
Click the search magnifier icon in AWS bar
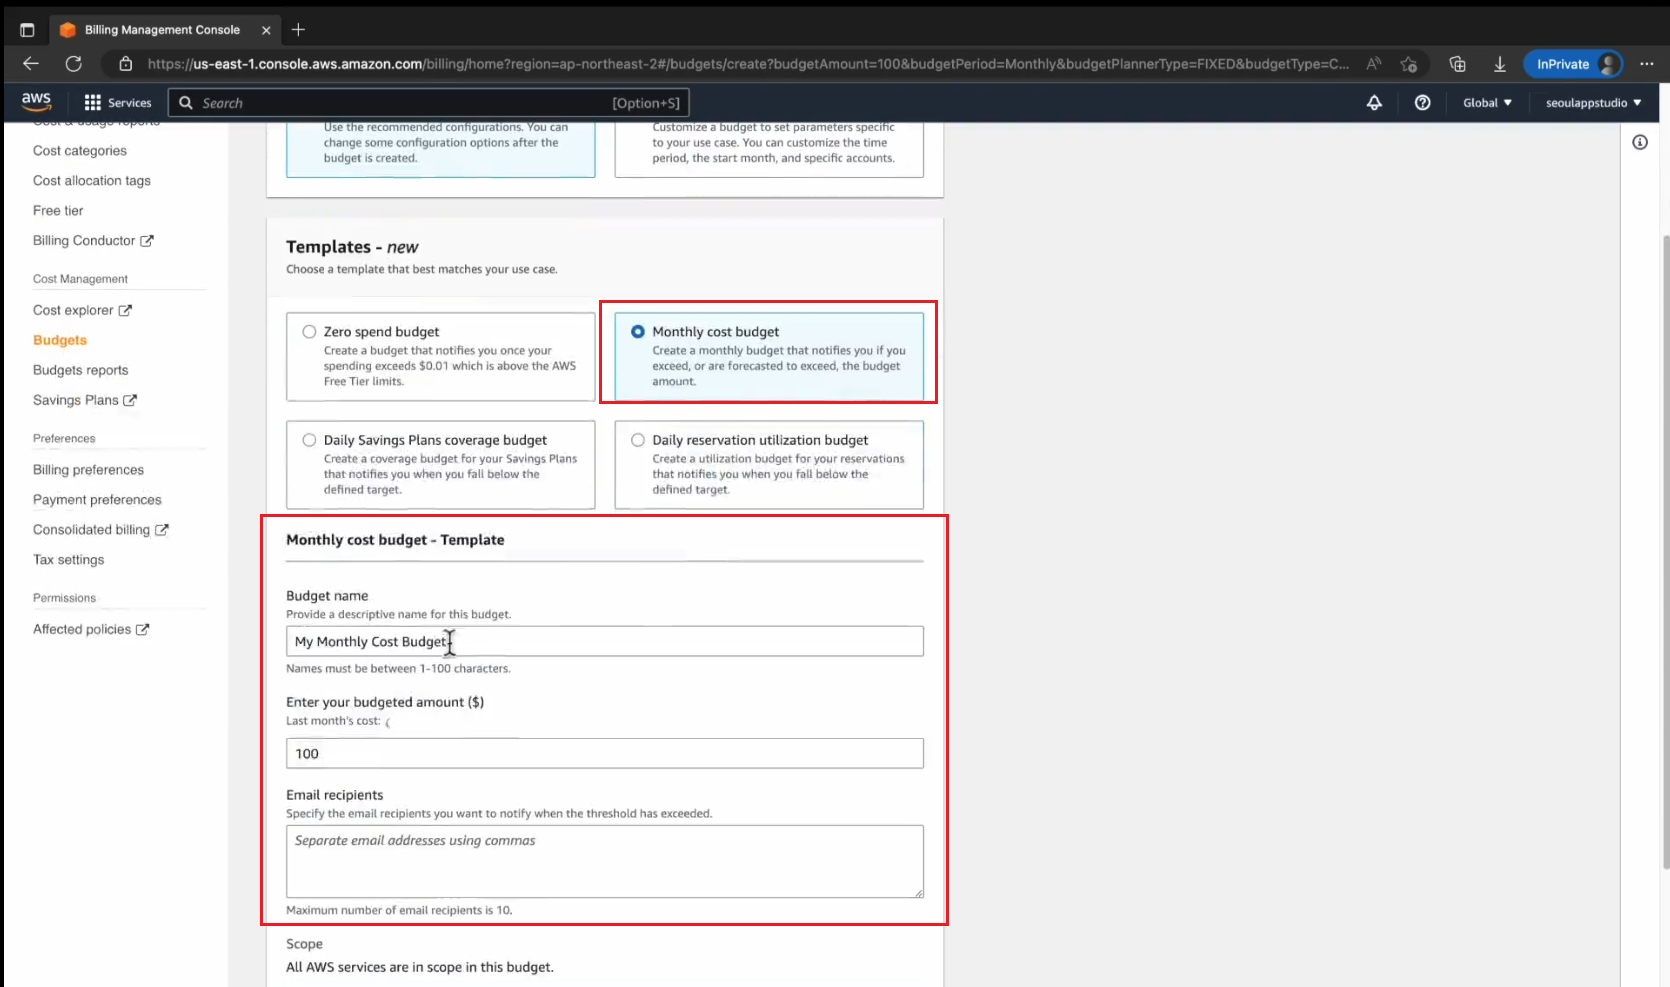(x=186, y=103)
